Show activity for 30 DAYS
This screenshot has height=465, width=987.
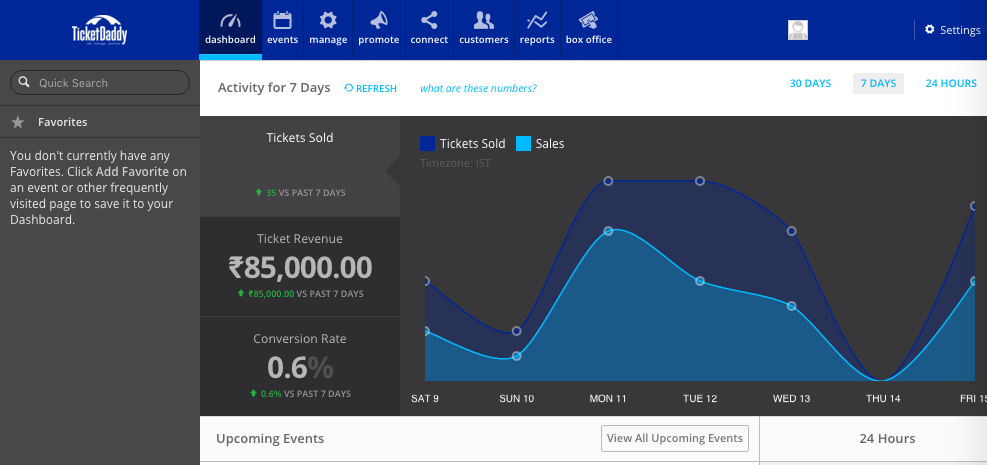810,83
